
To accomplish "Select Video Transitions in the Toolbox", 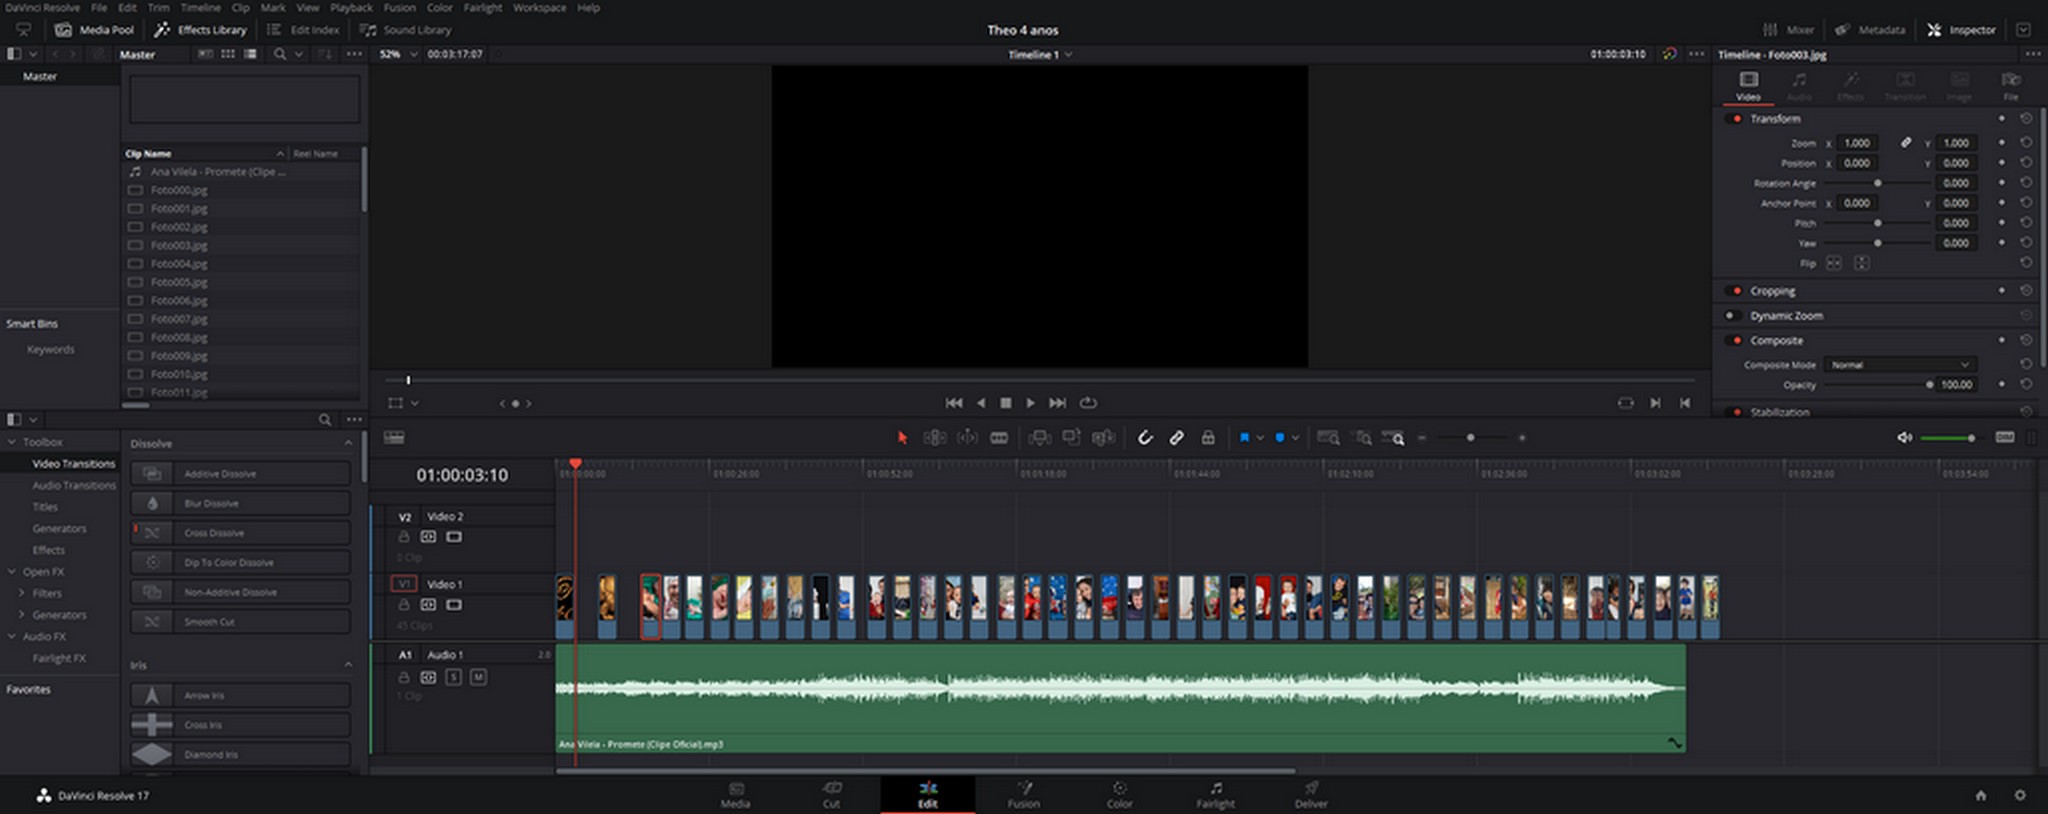I will pyautogui.click(x=73, y=464).
